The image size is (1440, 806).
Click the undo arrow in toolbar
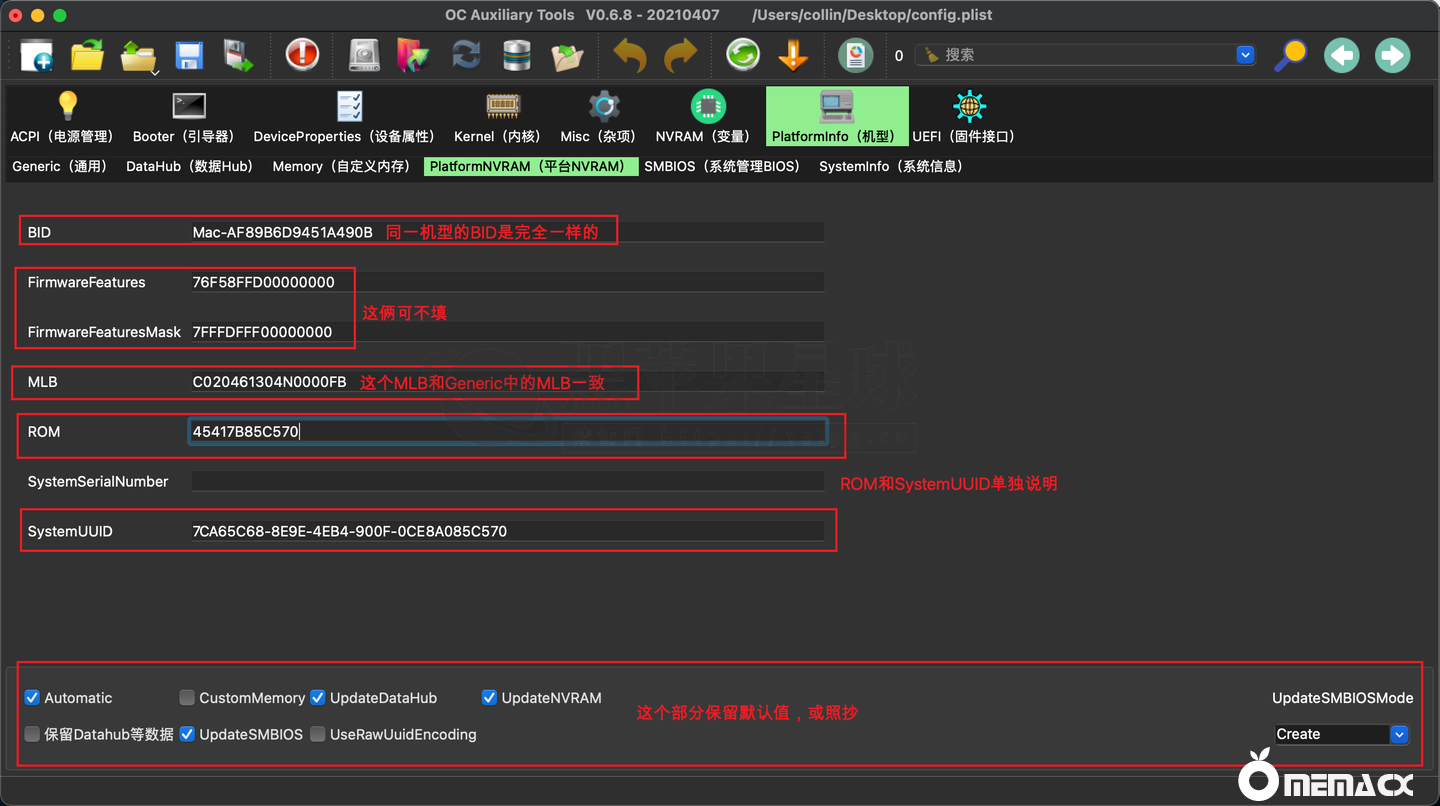click(x=630, y=55)
